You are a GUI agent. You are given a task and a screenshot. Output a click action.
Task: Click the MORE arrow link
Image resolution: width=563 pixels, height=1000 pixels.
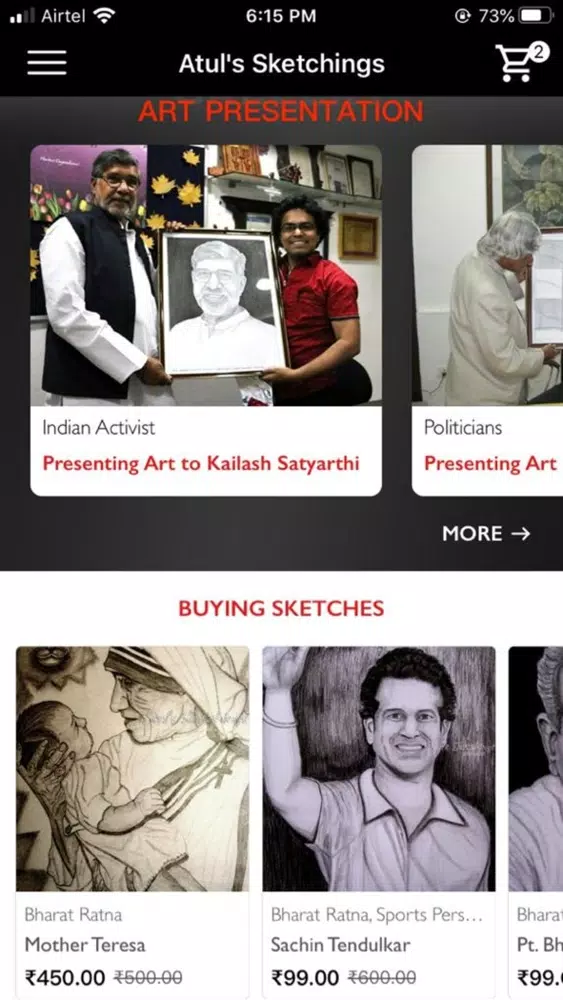pyautogui.click(x=486, y=533)
